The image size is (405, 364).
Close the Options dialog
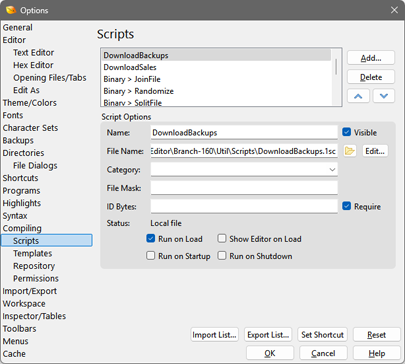[394, 10]
